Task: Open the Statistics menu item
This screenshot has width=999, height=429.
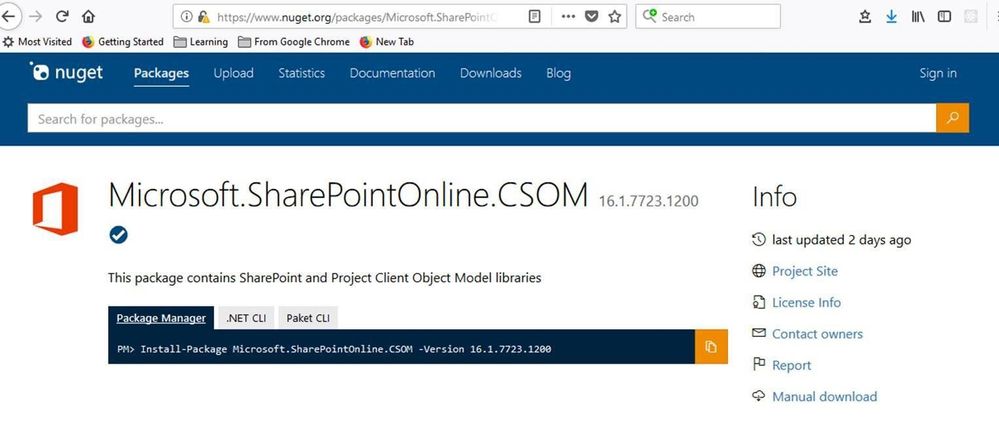Action: [301, 73]
